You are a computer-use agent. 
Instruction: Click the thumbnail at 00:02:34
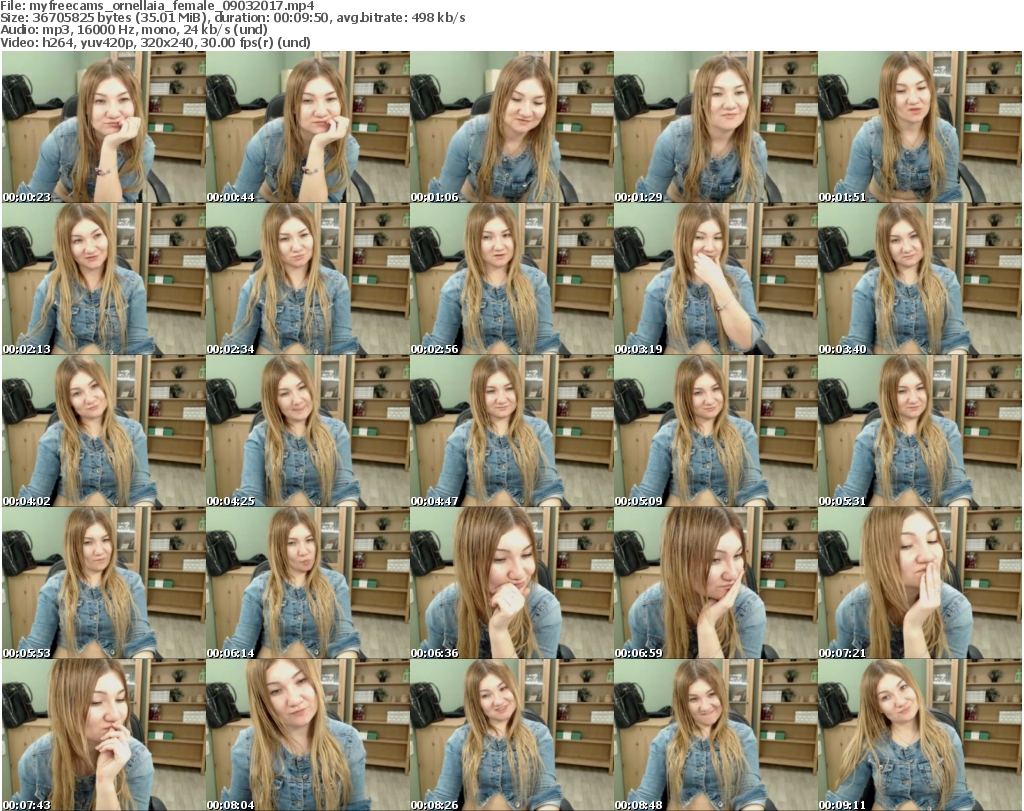[308, 279]
